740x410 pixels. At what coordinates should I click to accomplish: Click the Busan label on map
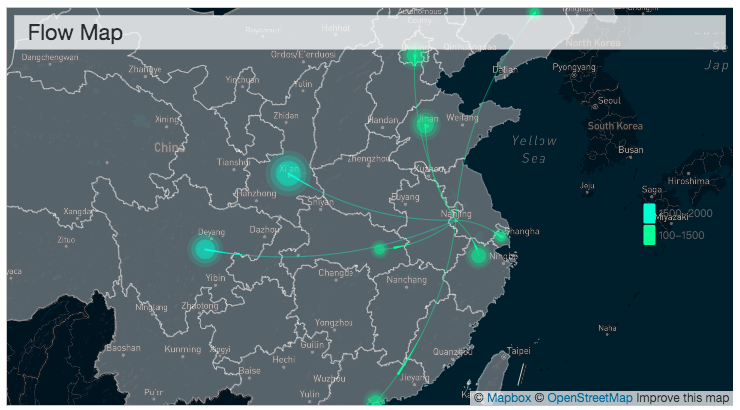tap(631, 150)
